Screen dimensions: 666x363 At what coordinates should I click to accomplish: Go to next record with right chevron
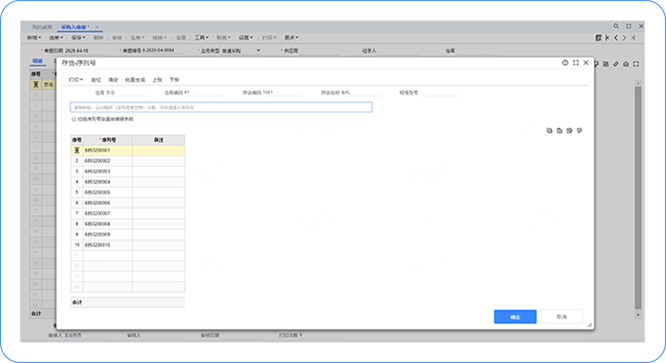(x=624, y=38)
